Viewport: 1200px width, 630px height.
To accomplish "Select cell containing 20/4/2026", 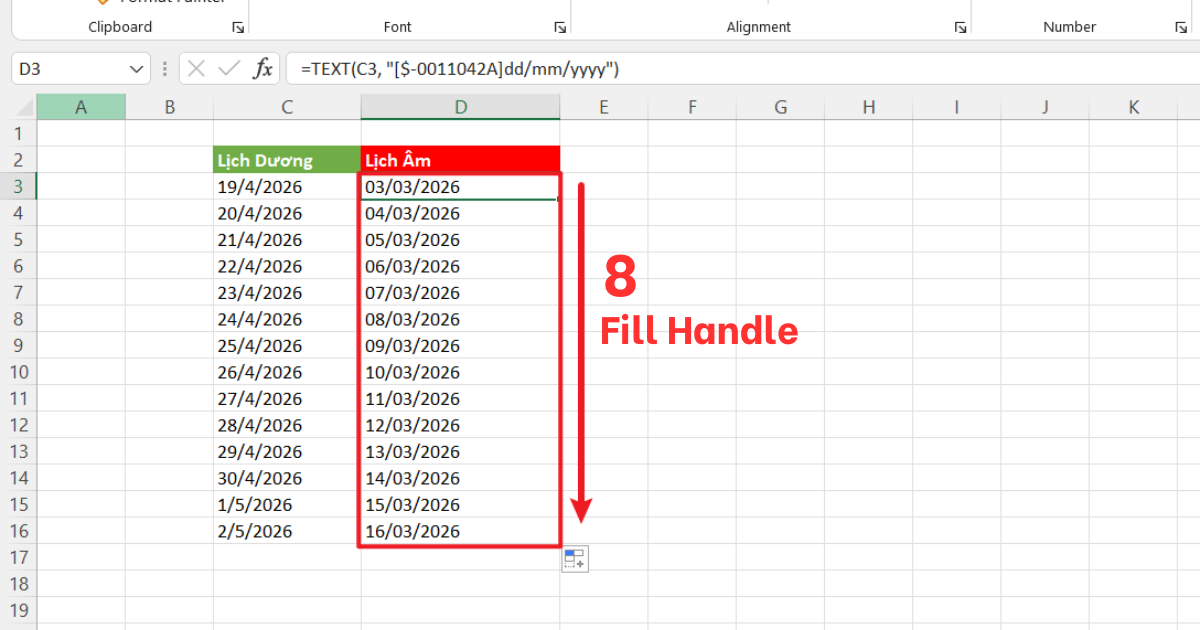I will 287,213.
